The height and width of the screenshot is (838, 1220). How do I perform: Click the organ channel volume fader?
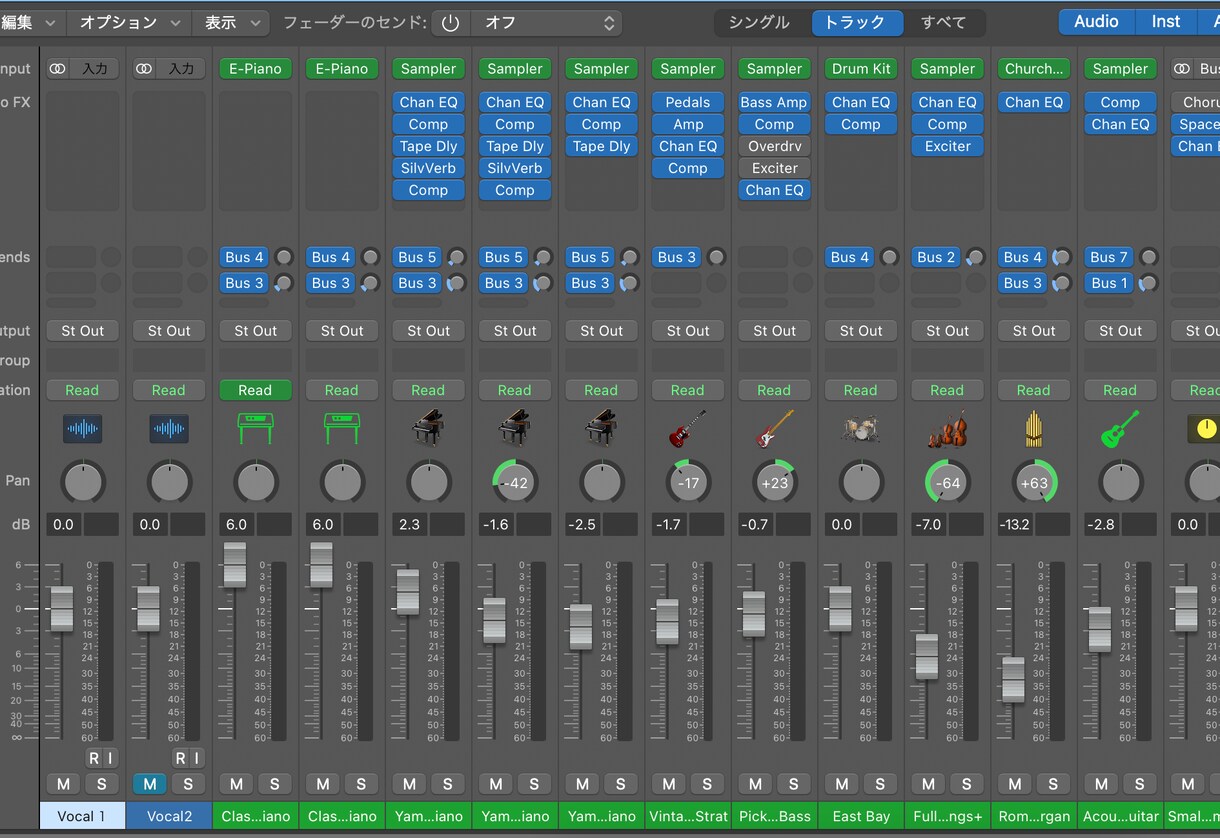[1013, 680]
